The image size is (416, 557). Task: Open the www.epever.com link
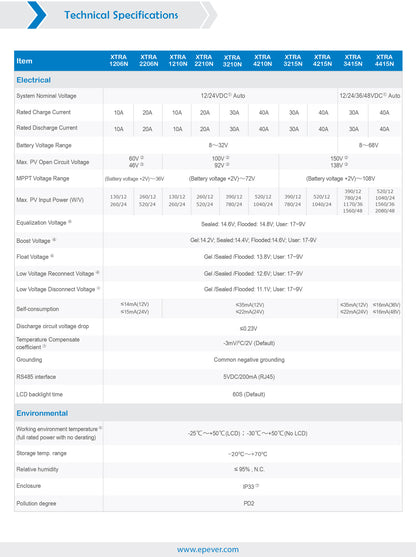[208, 550]
